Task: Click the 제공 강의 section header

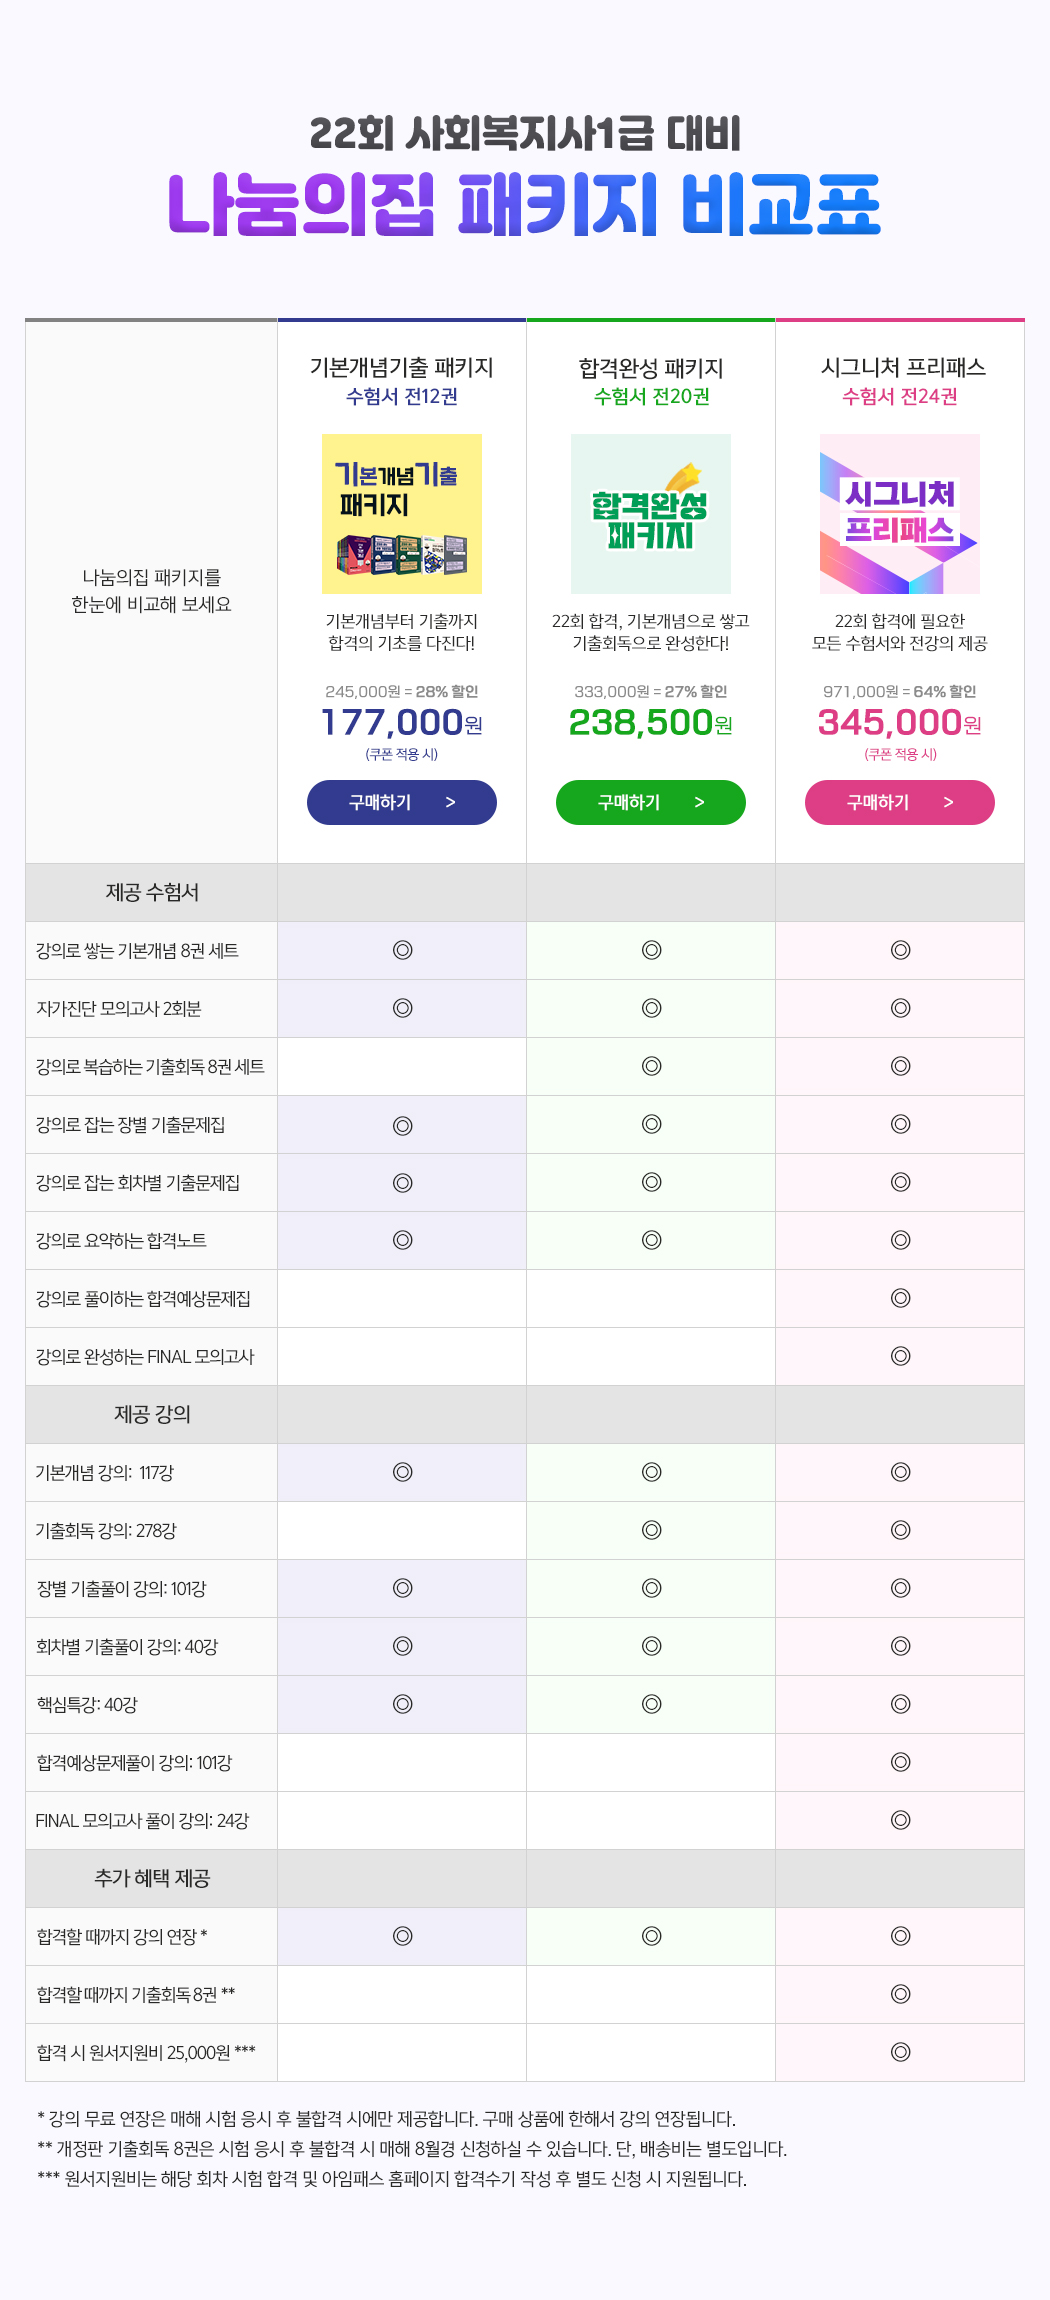Action: (x=152, y=1414)
